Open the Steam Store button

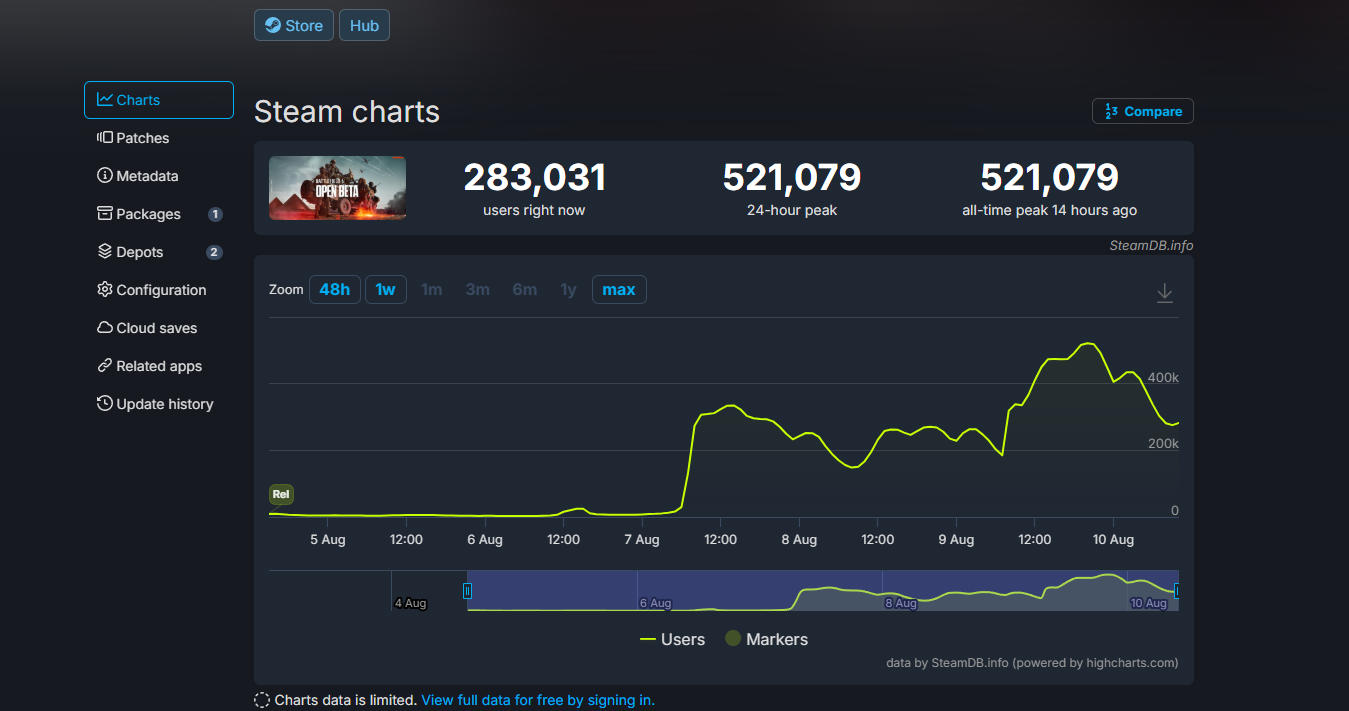point(293,26)
